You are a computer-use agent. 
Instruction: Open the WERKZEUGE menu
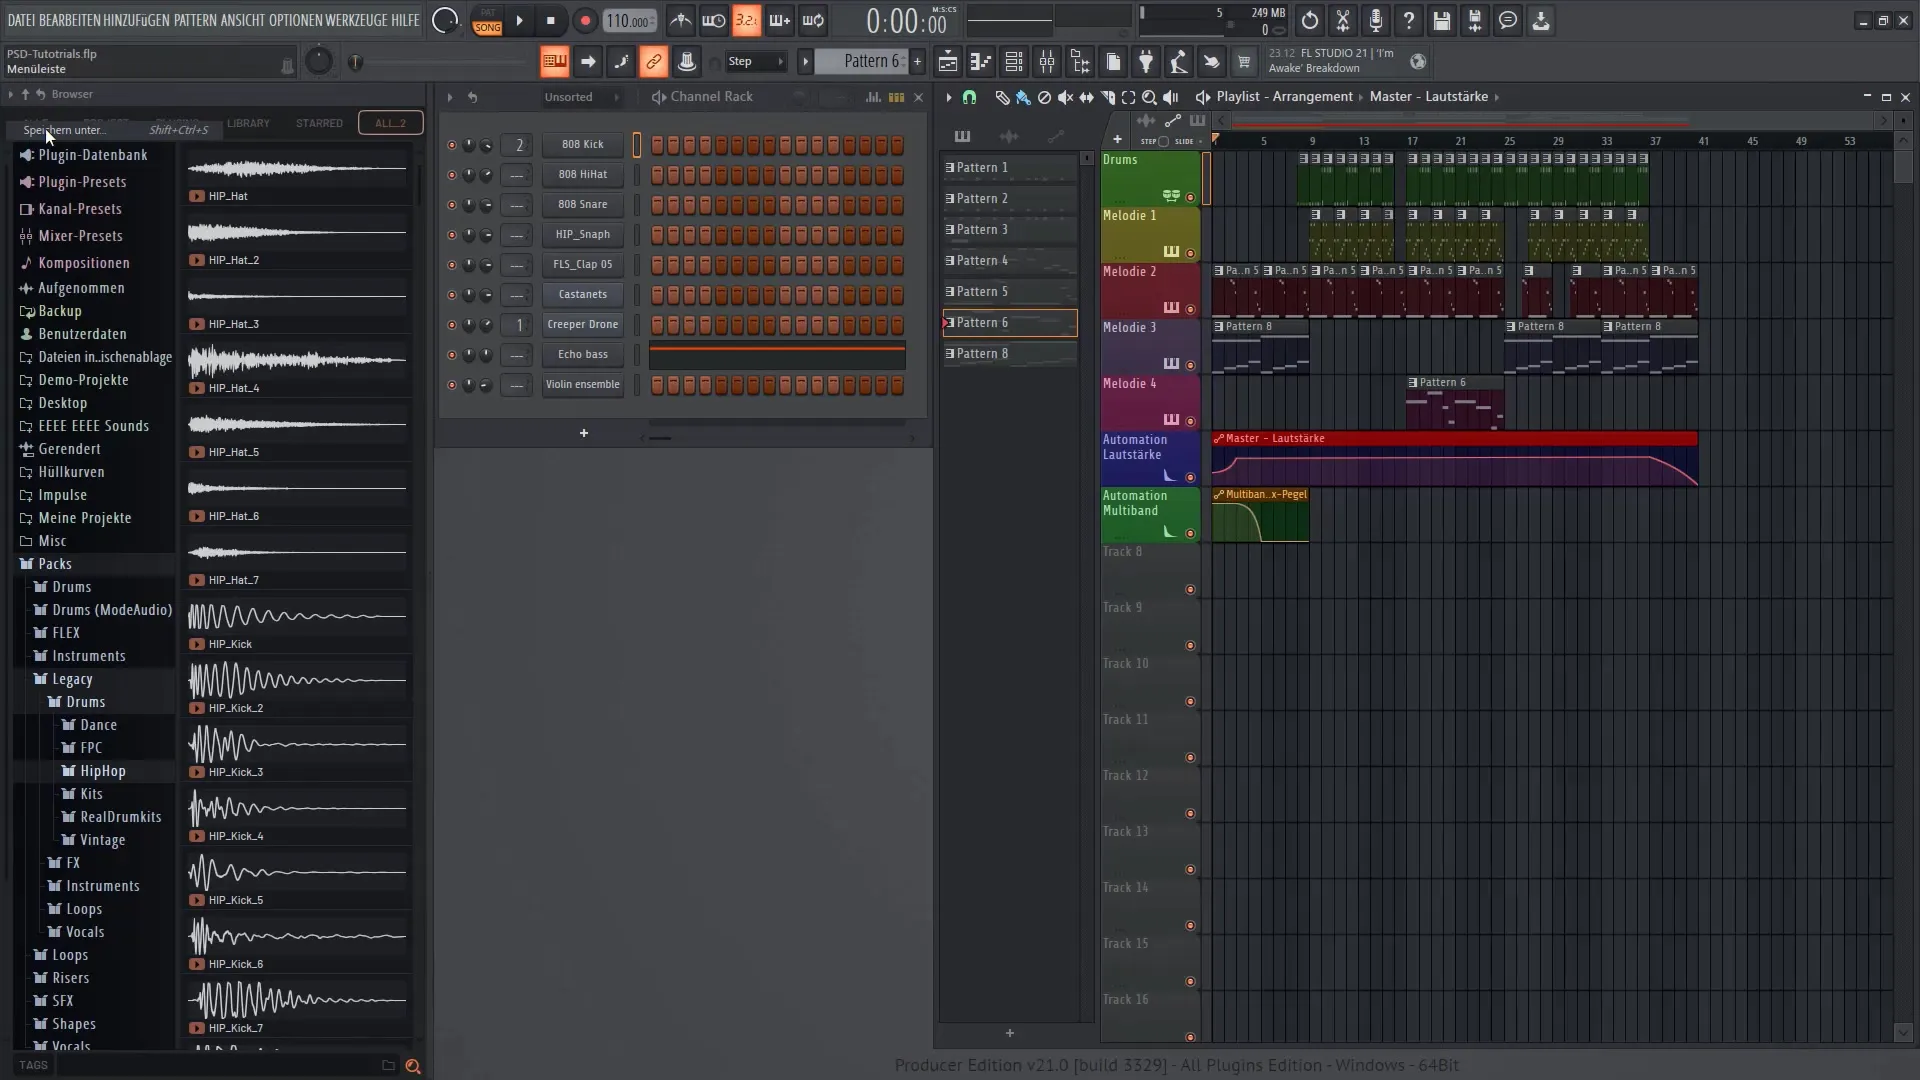click(354, 20)
